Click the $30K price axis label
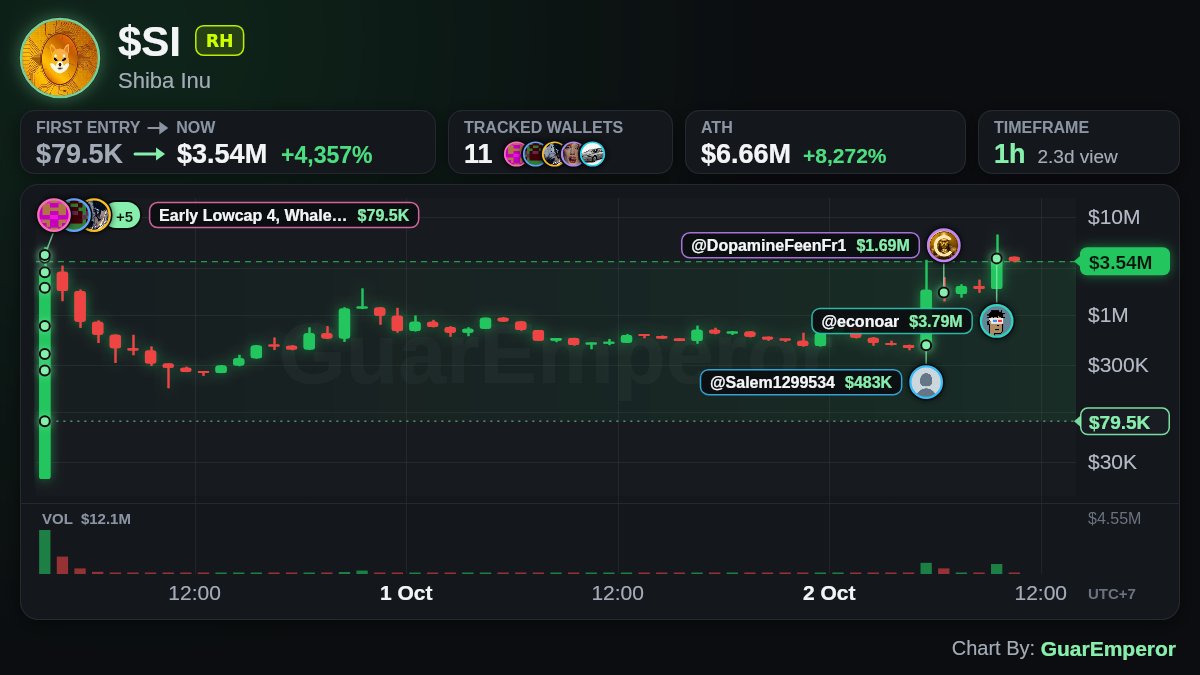Viewport: 1200px width, 675px height. tap(1112, 462)
